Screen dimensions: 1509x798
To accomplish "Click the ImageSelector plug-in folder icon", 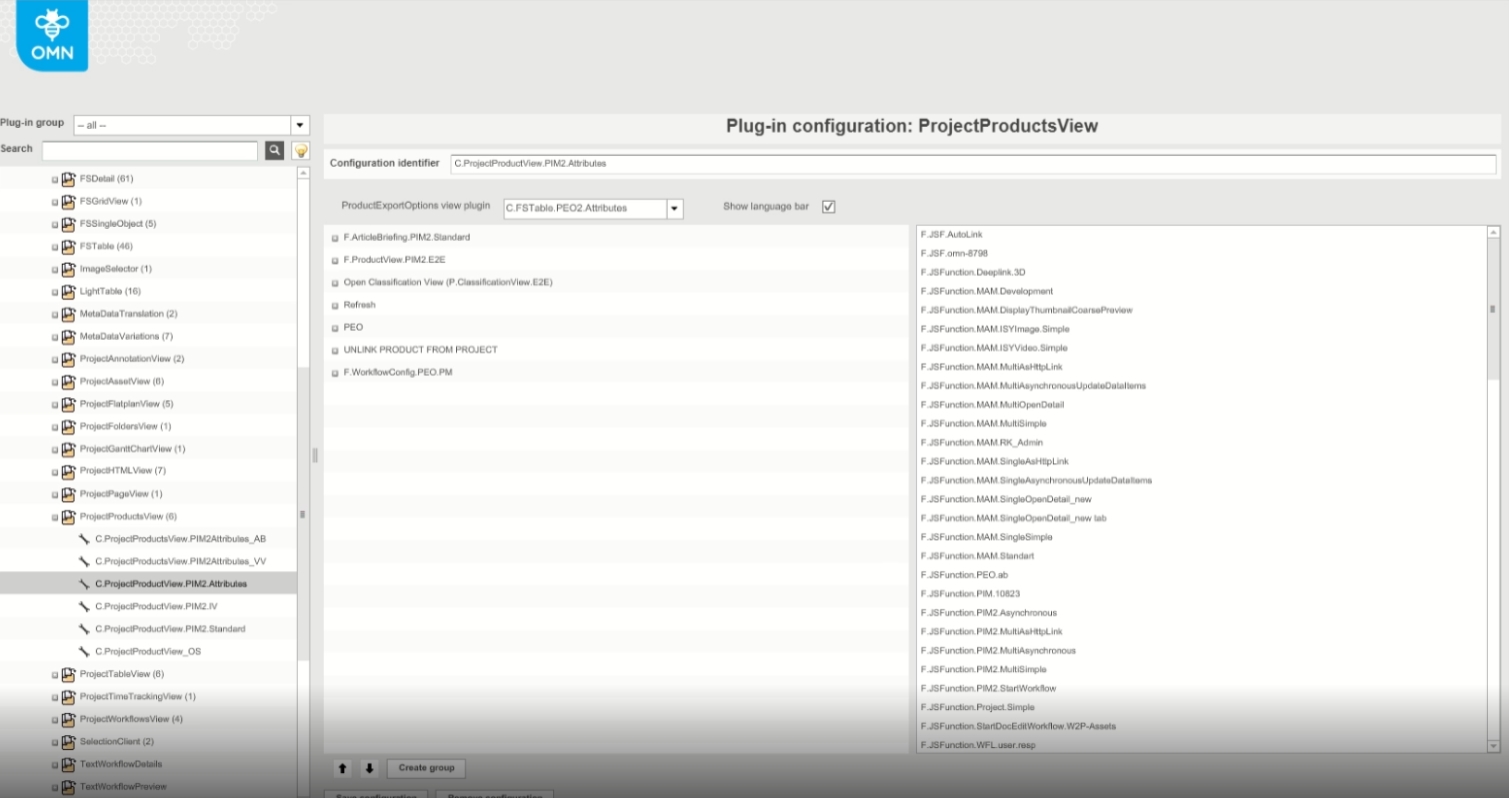I will coord(68,269).
